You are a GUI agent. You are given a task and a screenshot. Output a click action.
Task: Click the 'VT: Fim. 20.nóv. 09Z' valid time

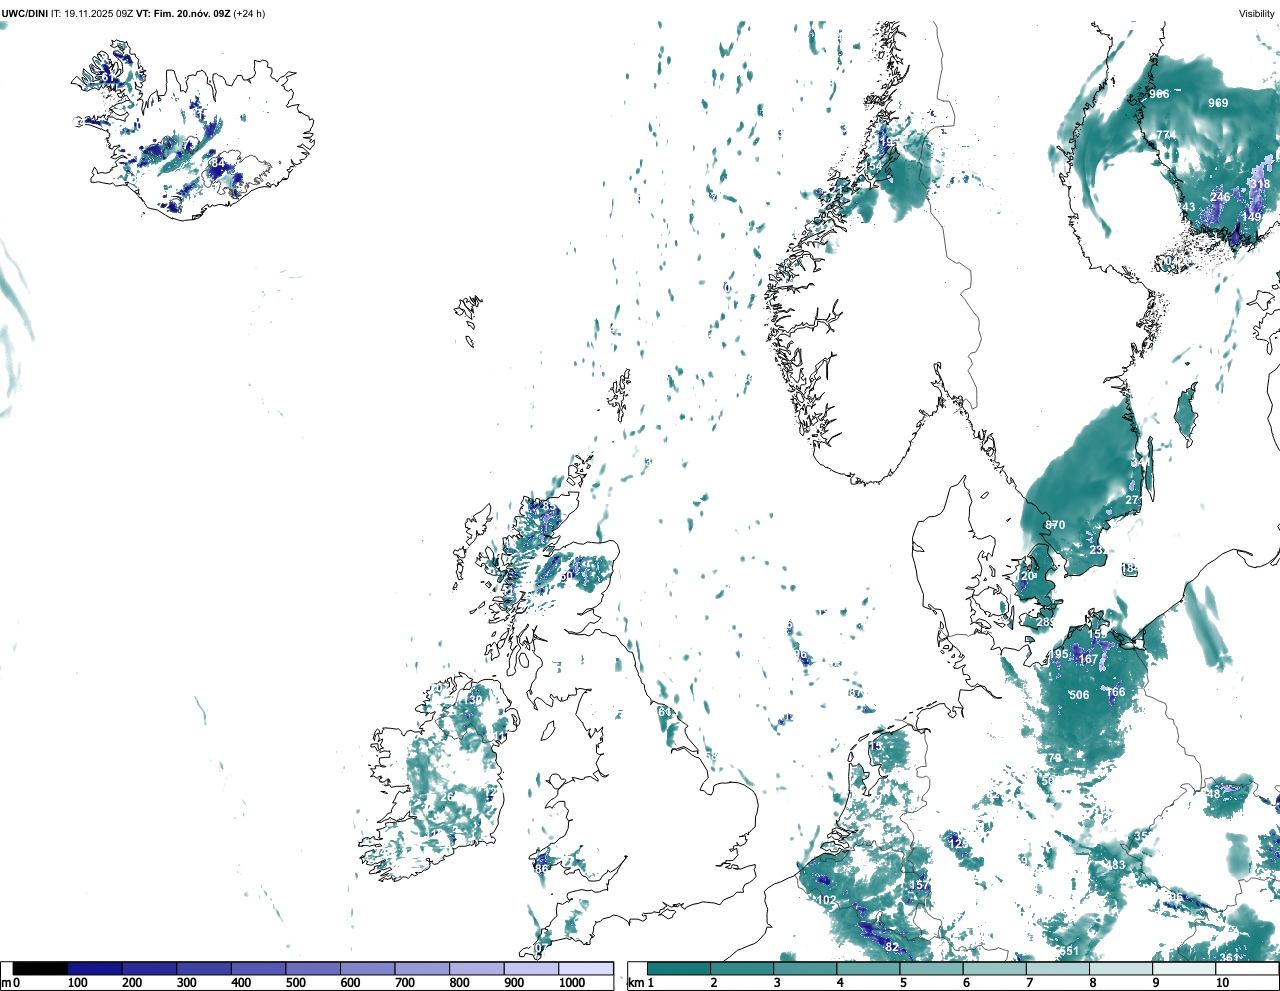click(183, 14)
